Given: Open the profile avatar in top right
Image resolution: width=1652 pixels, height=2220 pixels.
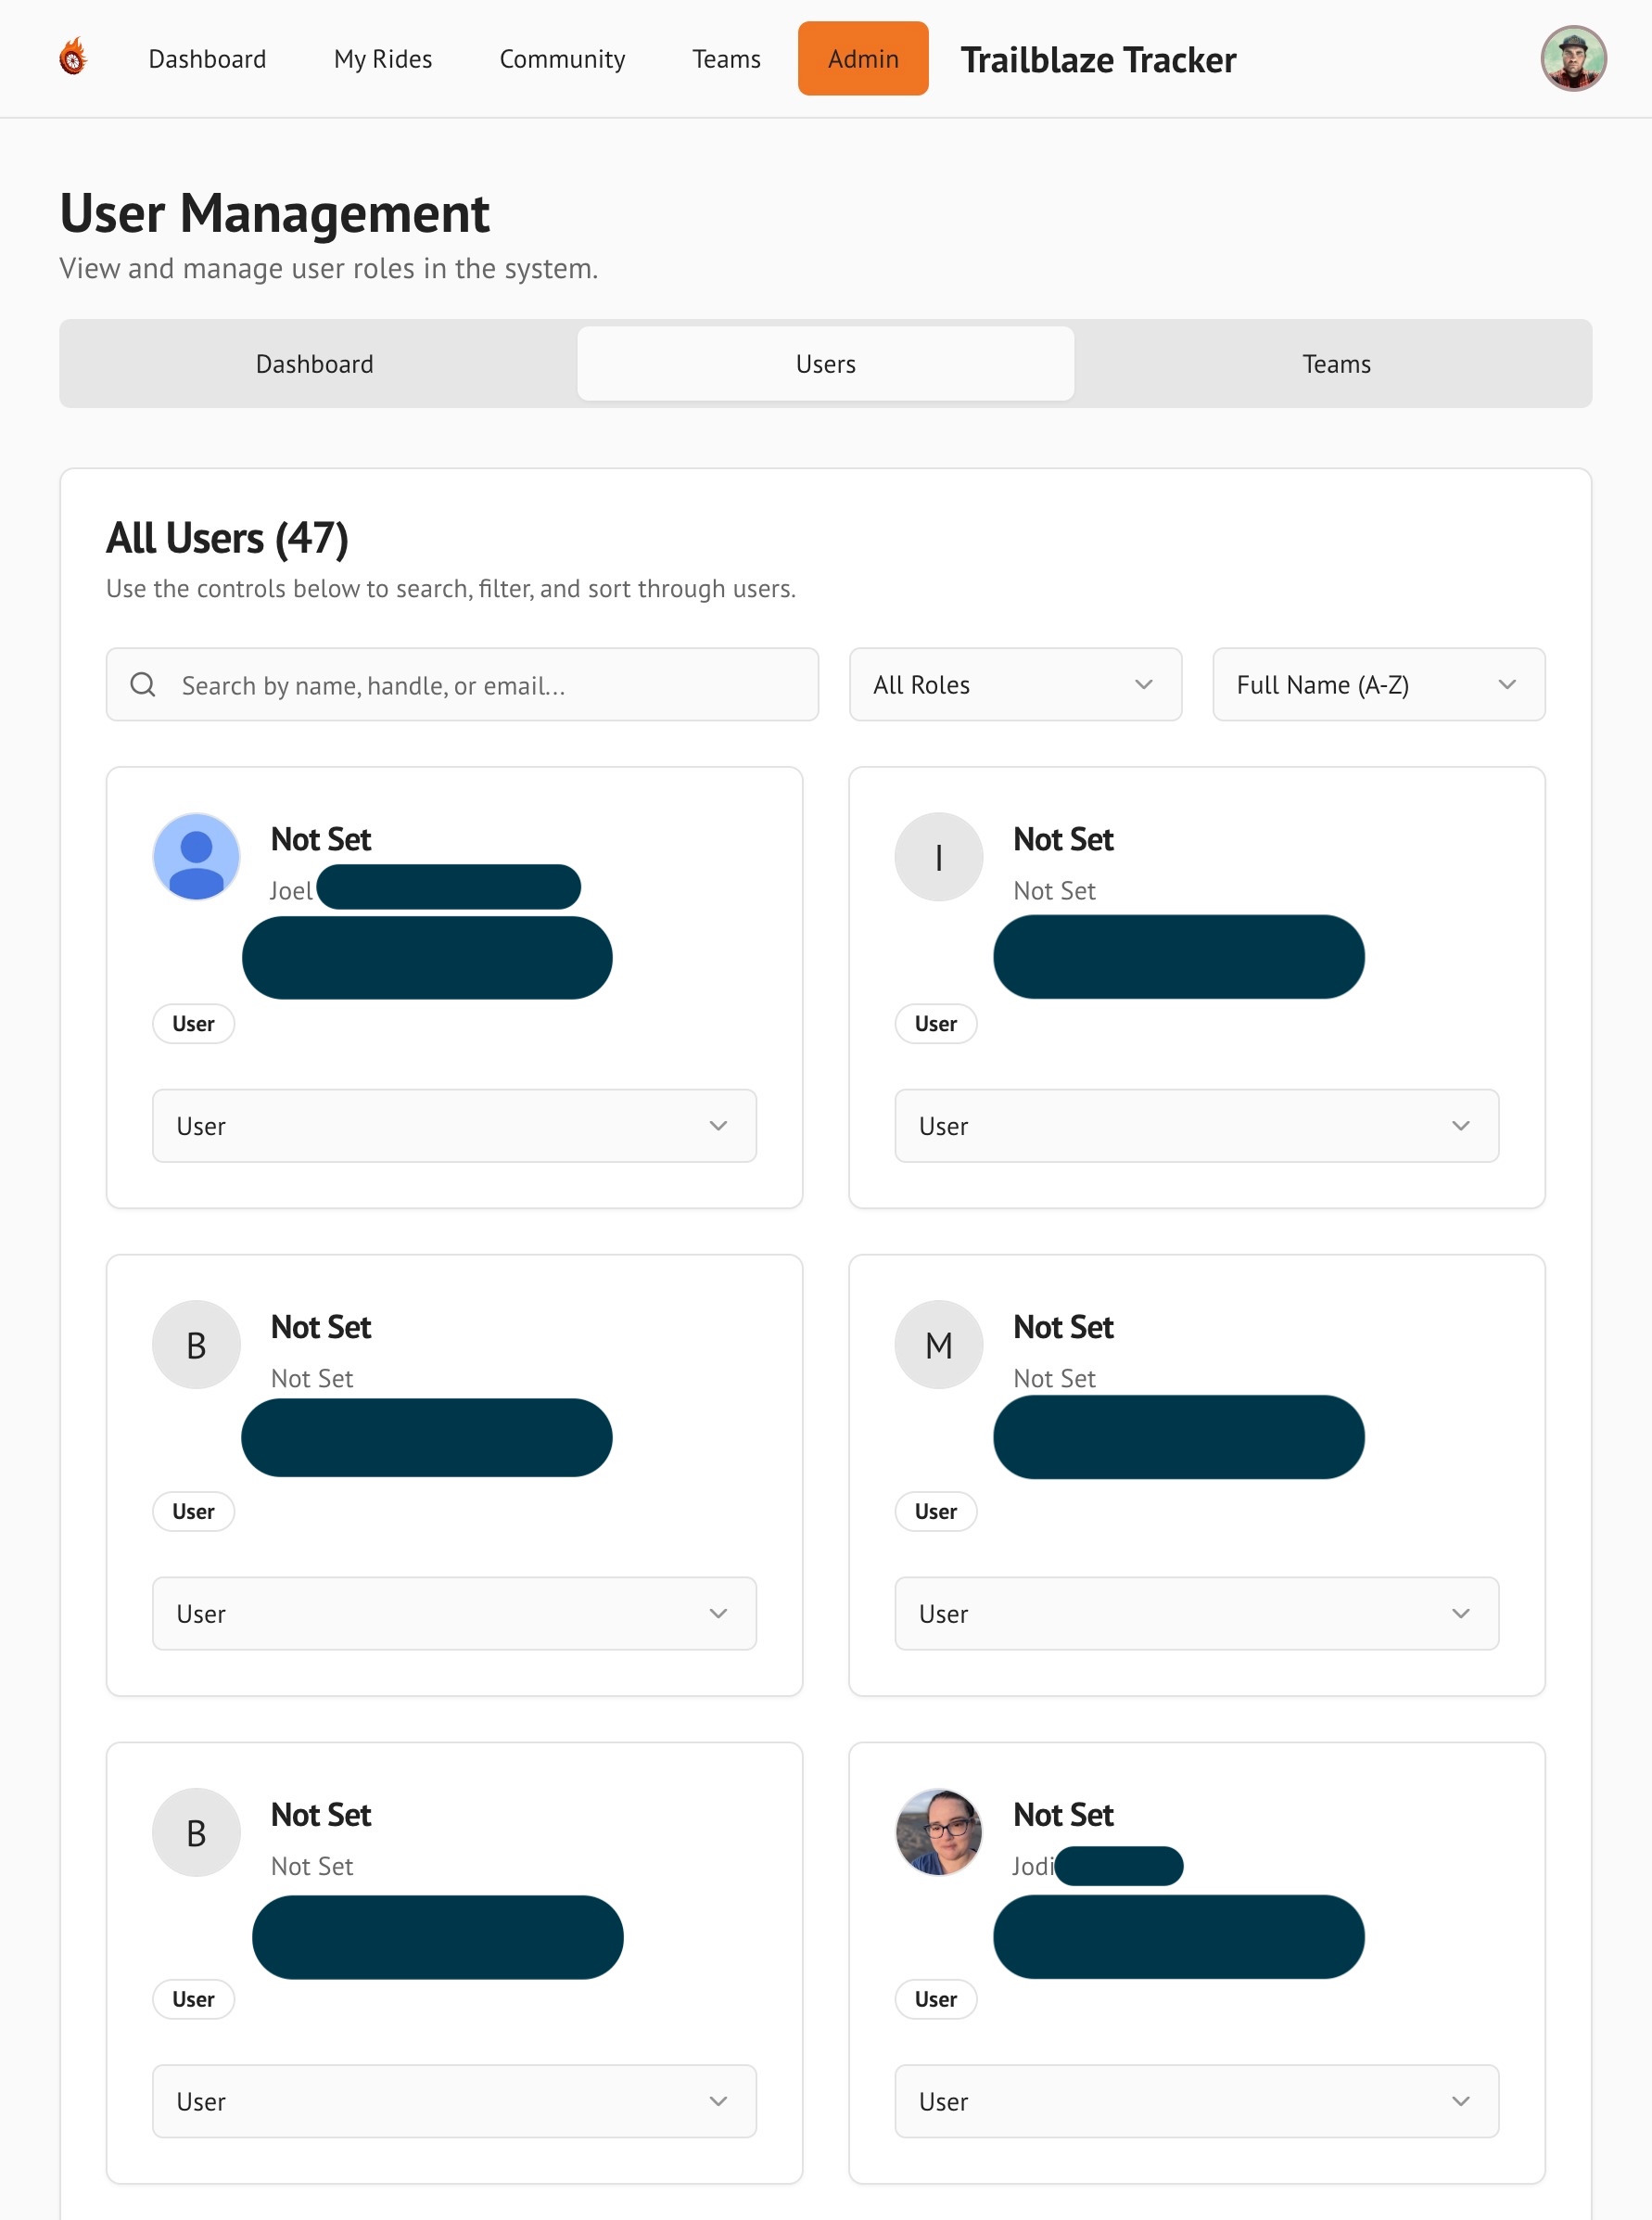Looking at the screenshot, I should 1572,58.
